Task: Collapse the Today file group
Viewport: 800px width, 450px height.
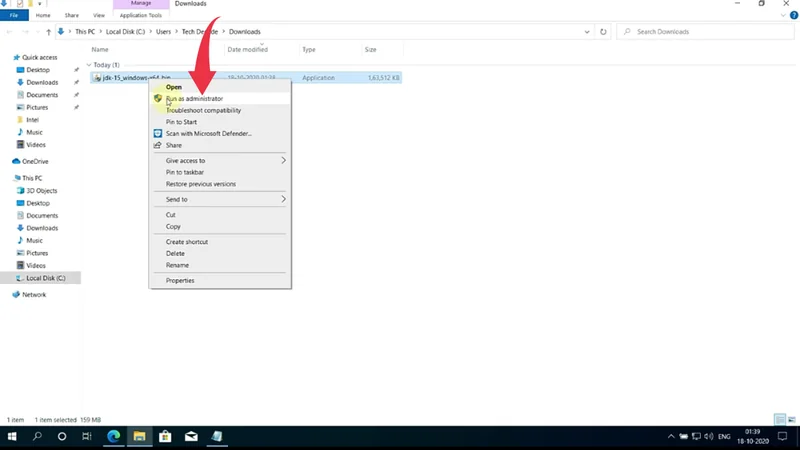Action: point(88,65)
